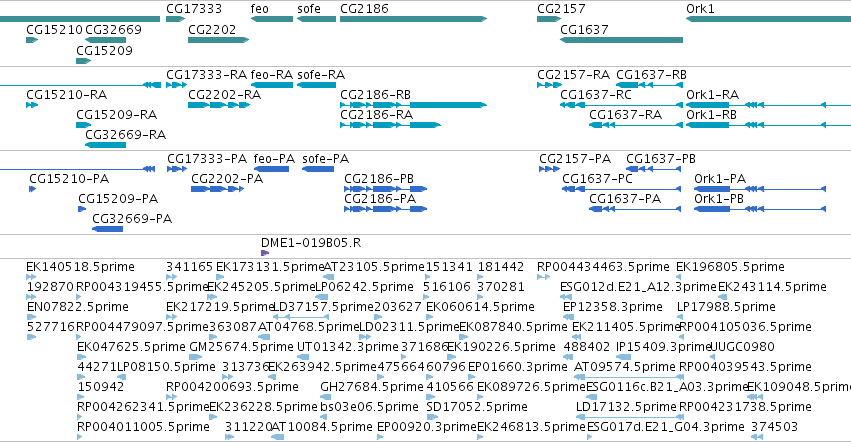Click the CG2202-PA protein label

click(x=227, y=179)
